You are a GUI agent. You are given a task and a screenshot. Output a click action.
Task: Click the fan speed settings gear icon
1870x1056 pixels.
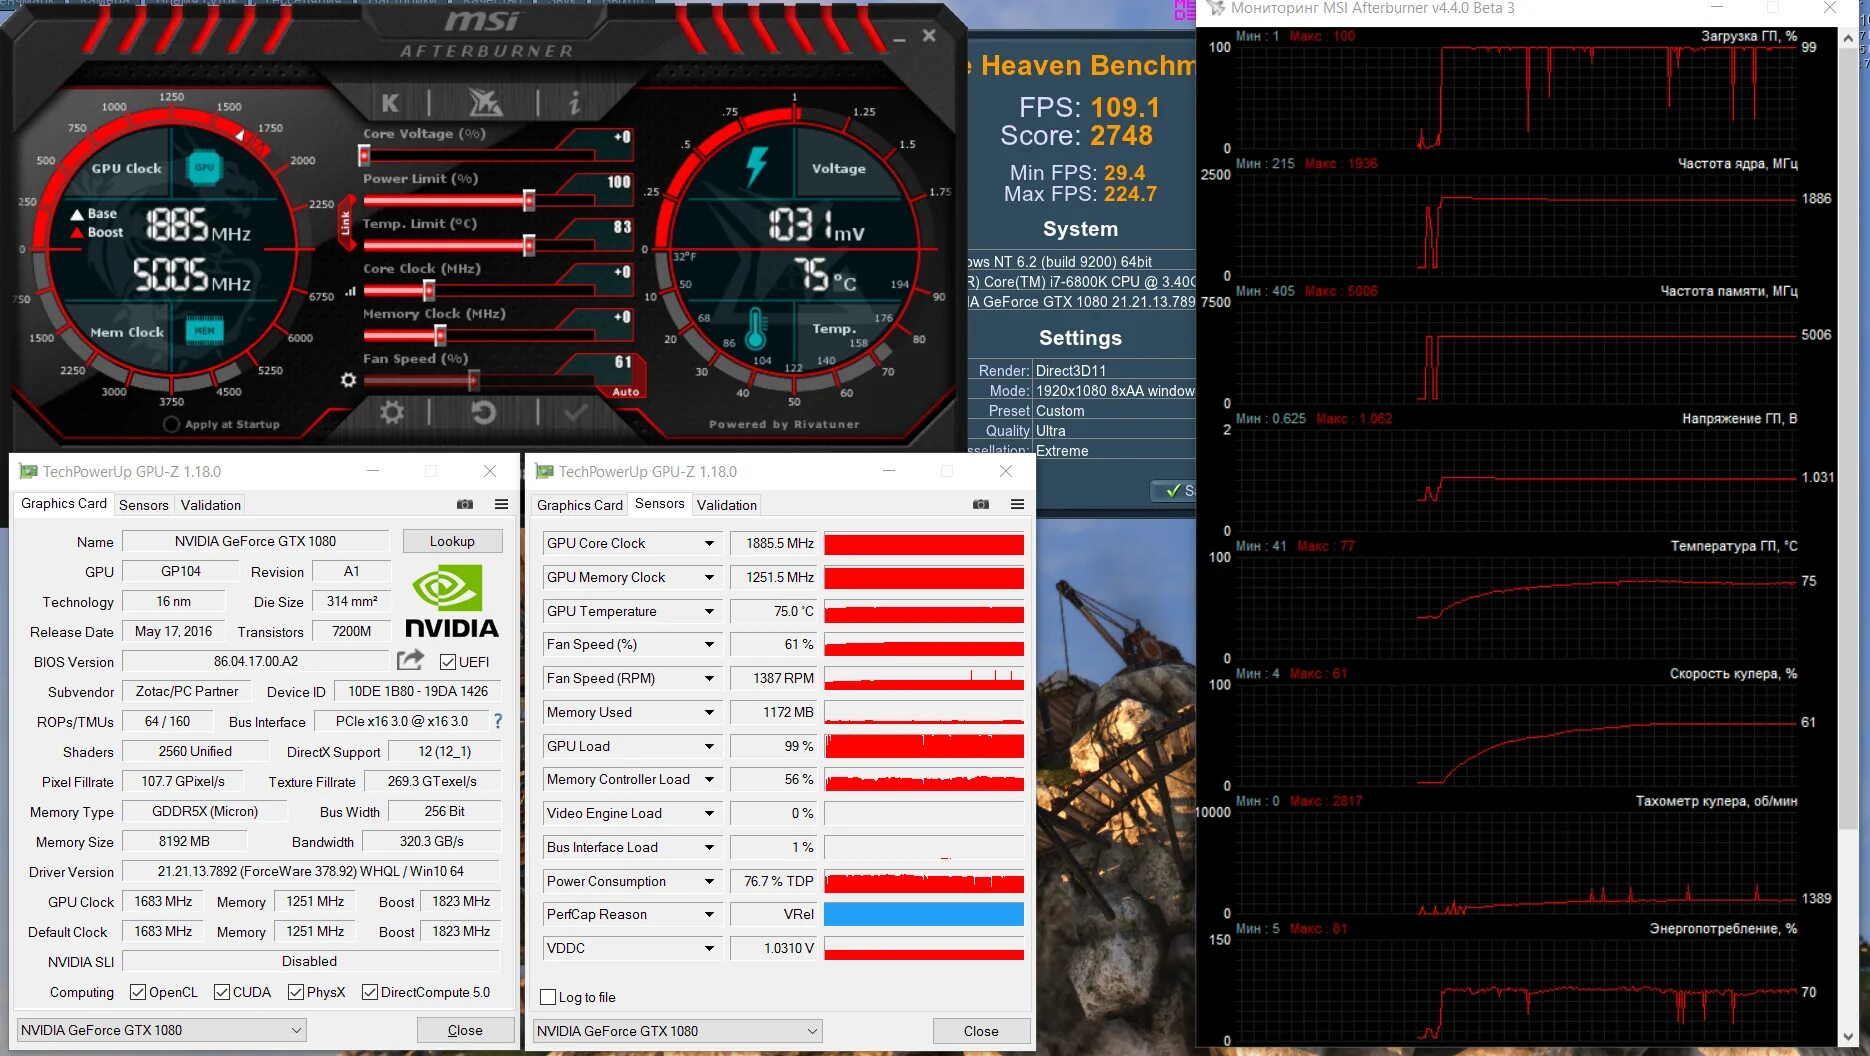tap(348, 380)
